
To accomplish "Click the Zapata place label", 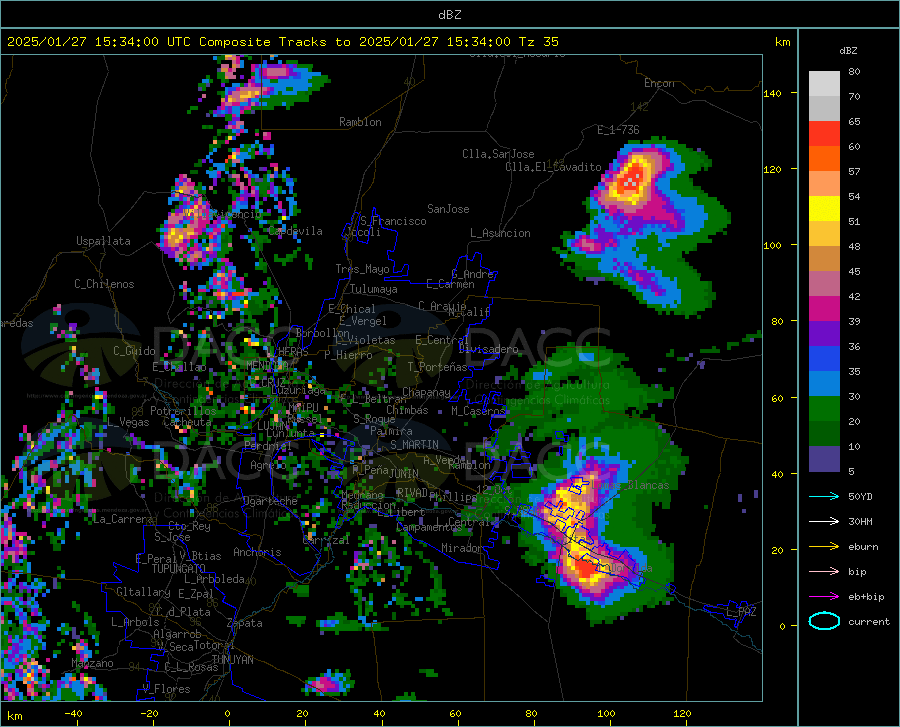I will [x=245, y=623].
